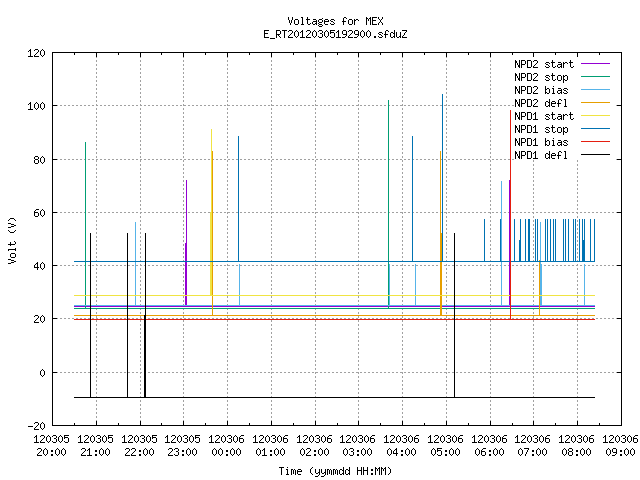Click the yellow NPD1 start legend line sample
The image size is (640, 480).
[595, 116]
